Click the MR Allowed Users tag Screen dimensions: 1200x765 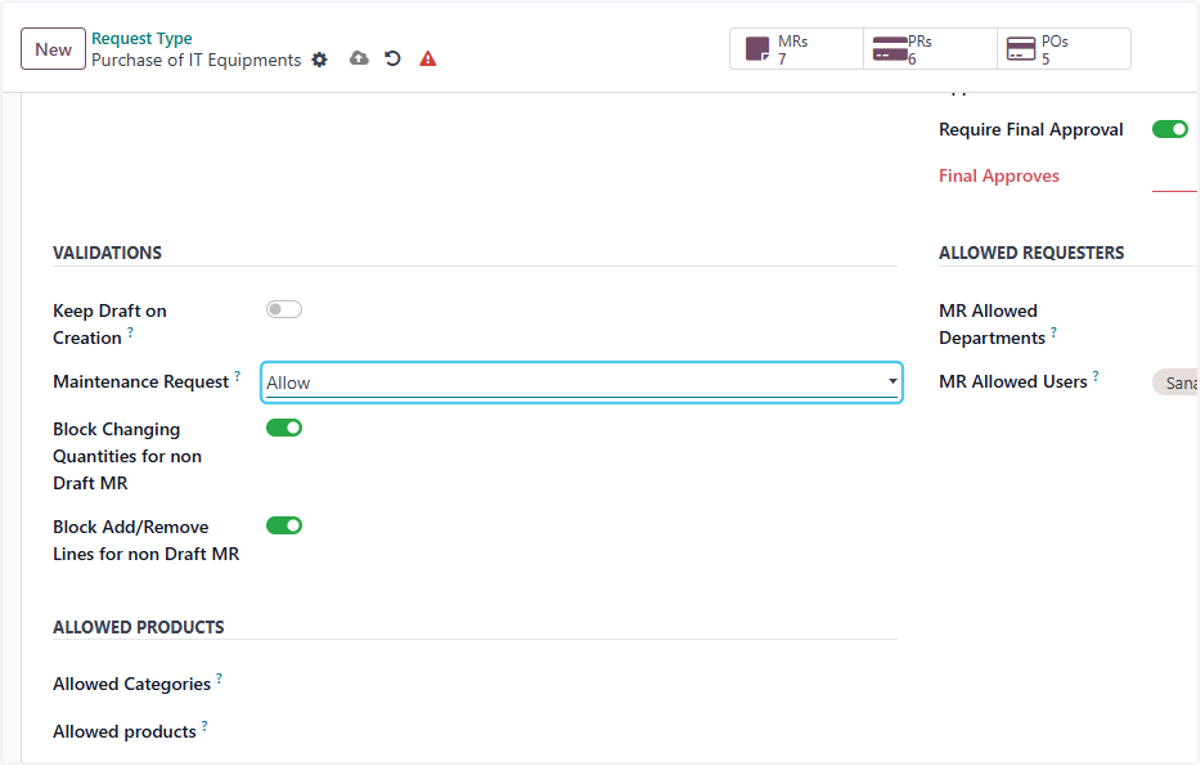click(x=1176, y=383)
